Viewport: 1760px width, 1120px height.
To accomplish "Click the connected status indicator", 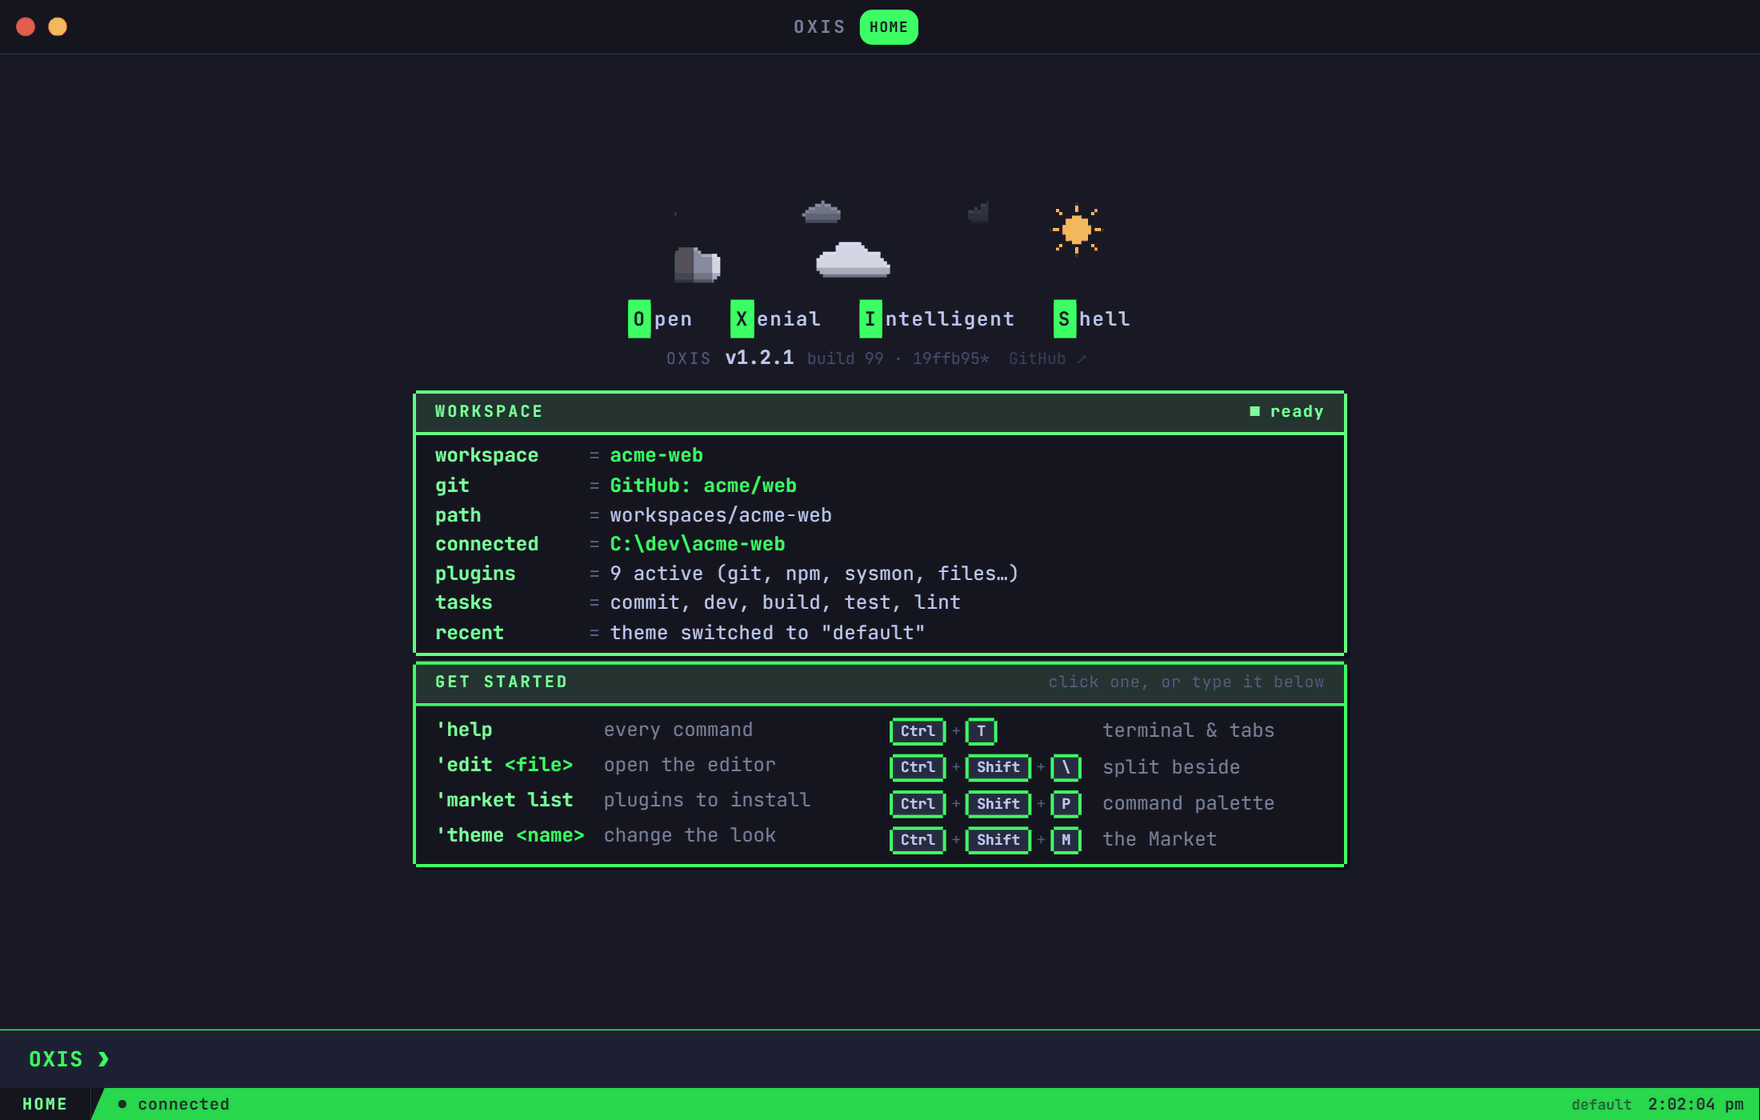I will [x=174, y=1104].
